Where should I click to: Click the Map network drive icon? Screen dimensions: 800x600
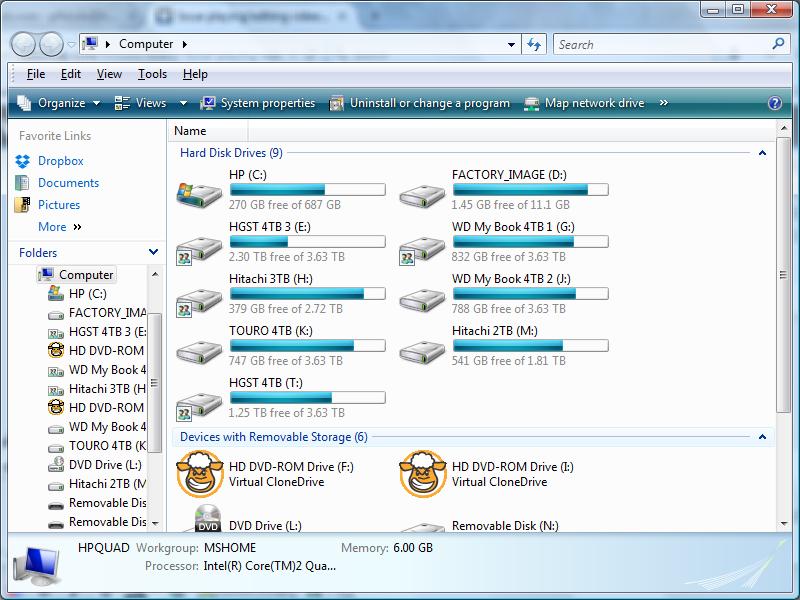click(x=532, y=104)
